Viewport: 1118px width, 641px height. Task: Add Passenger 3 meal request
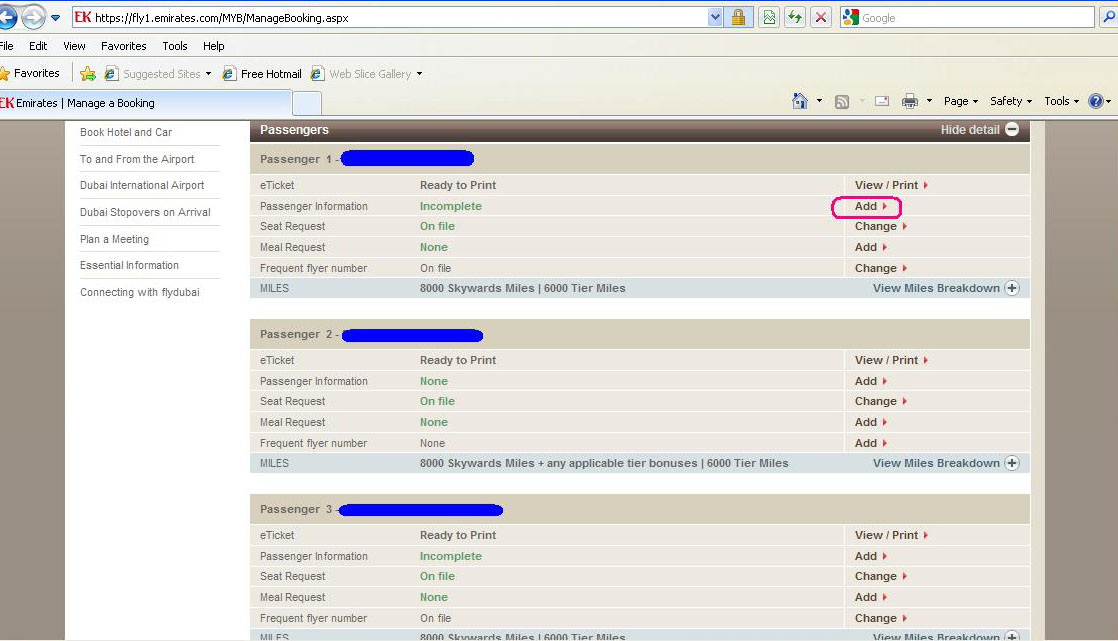tap(871, 598)
